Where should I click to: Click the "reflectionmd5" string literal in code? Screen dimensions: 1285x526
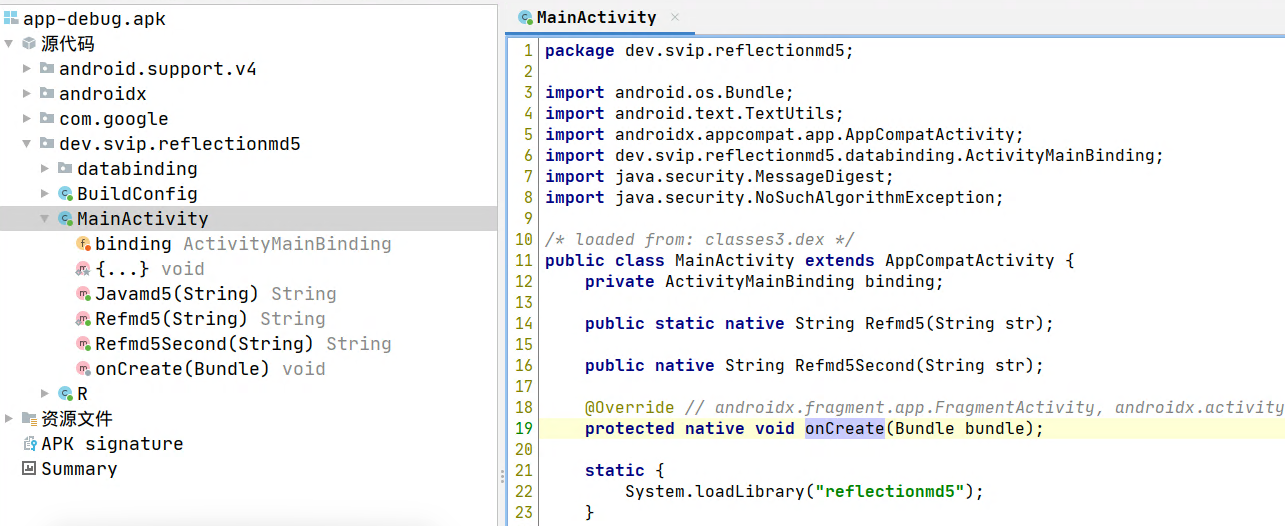[x=890, y=491]
